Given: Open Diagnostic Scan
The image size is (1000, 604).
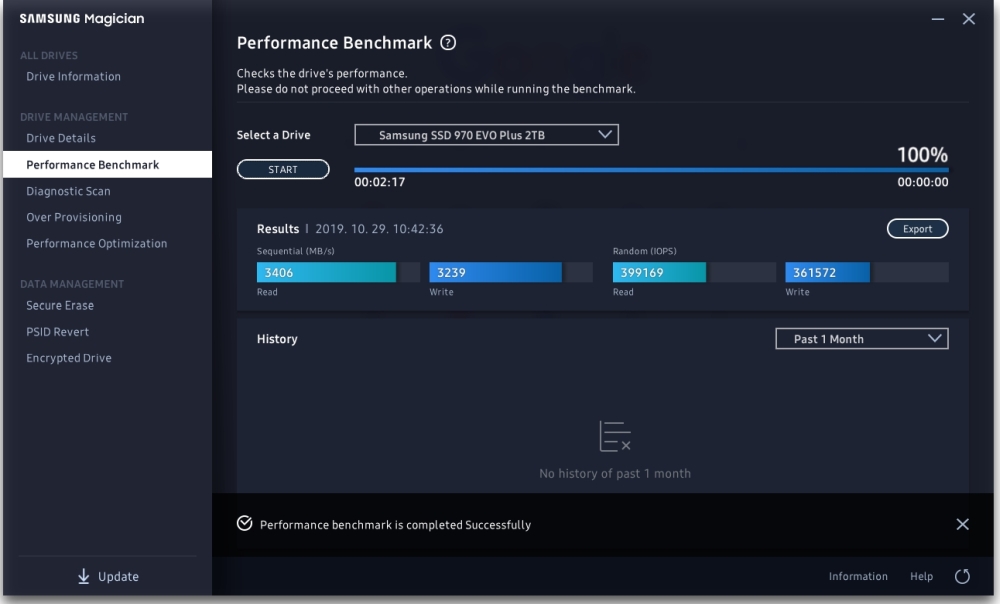Looking at the screenshot, I should tap(68, 191).
